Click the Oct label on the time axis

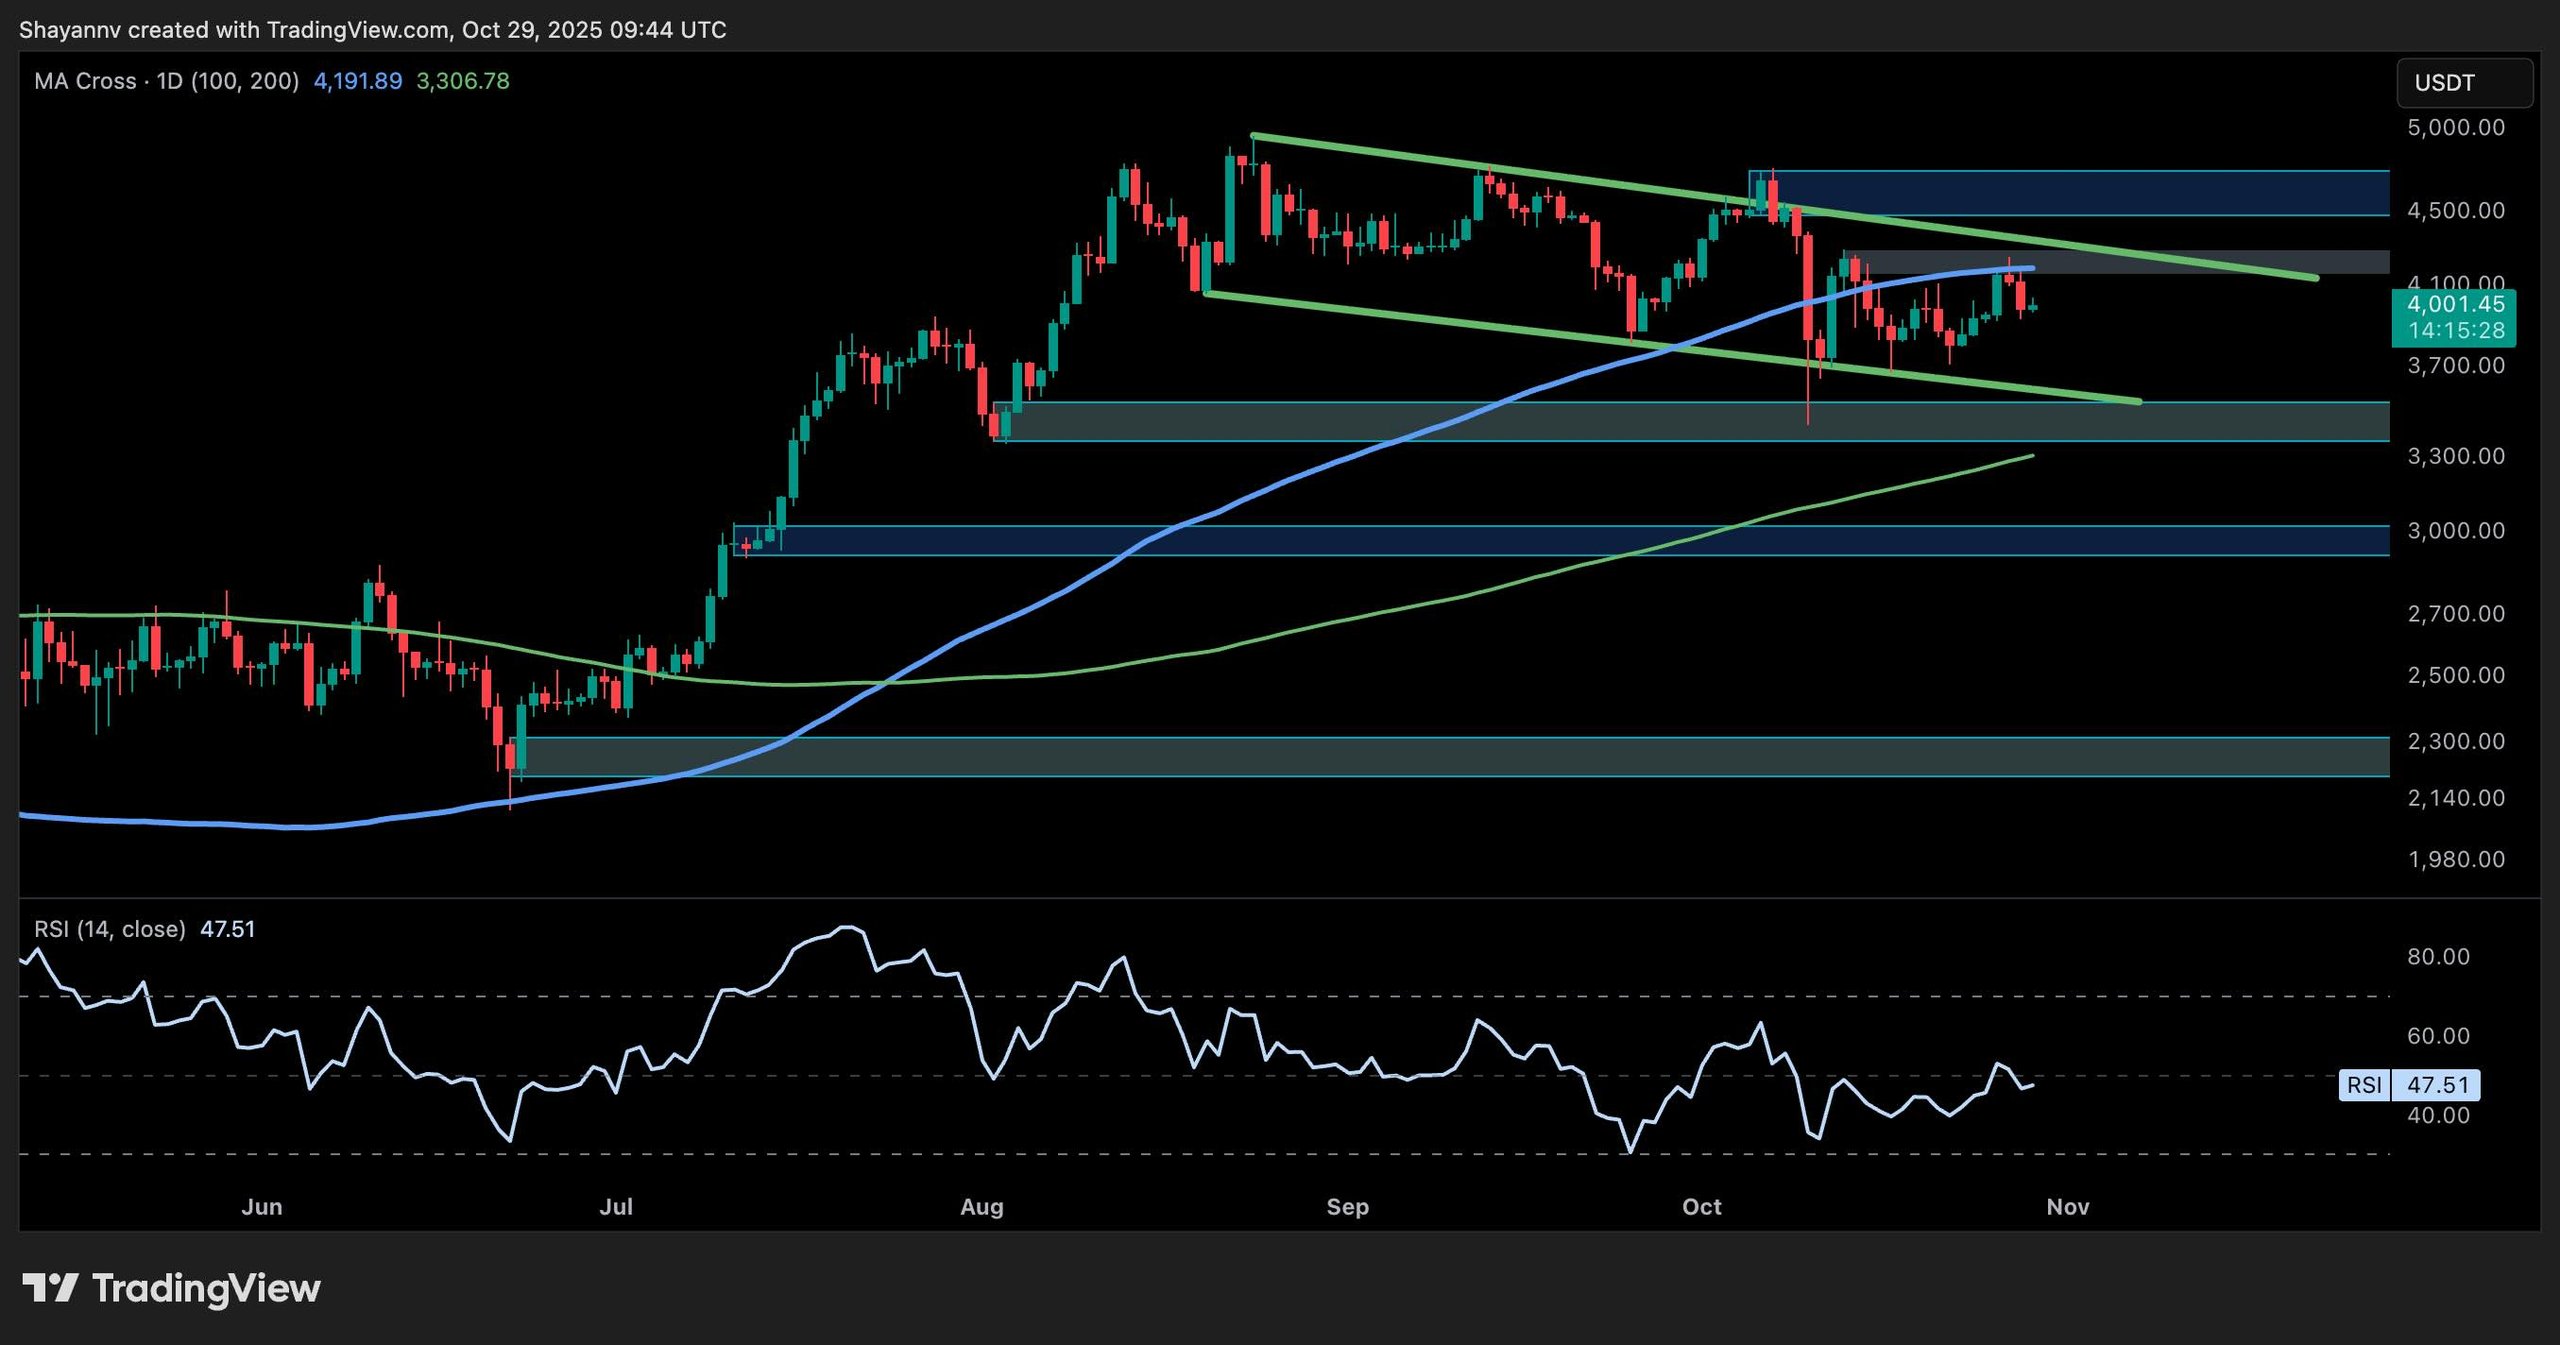[x=1701, y=1207]
